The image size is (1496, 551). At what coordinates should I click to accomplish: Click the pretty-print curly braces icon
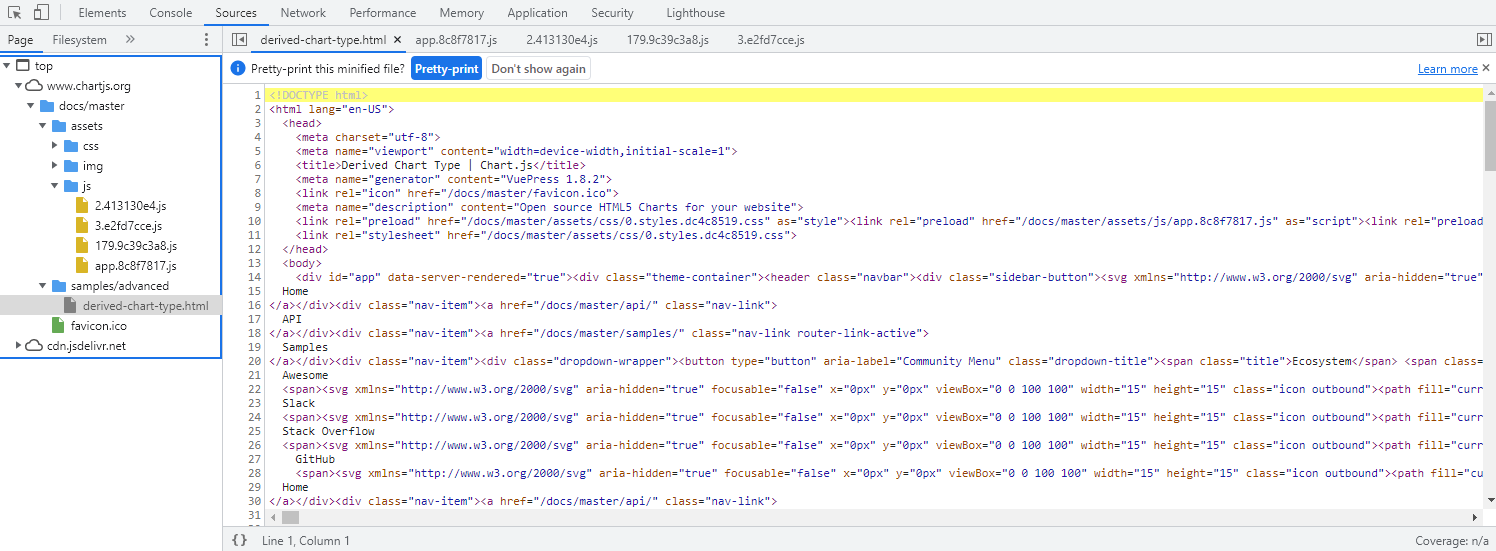pos(239,540)
